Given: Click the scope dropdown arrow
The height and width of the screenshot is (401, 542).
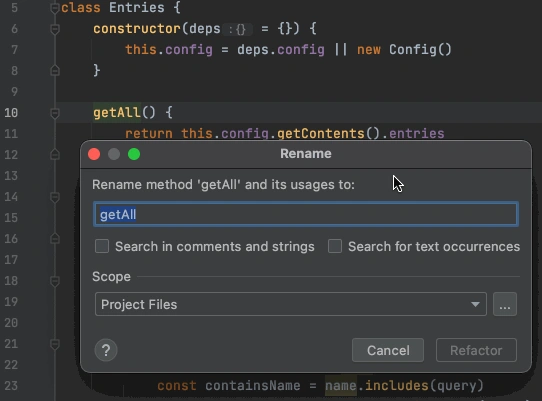Looking at the screenshot, I should (475, 305).
